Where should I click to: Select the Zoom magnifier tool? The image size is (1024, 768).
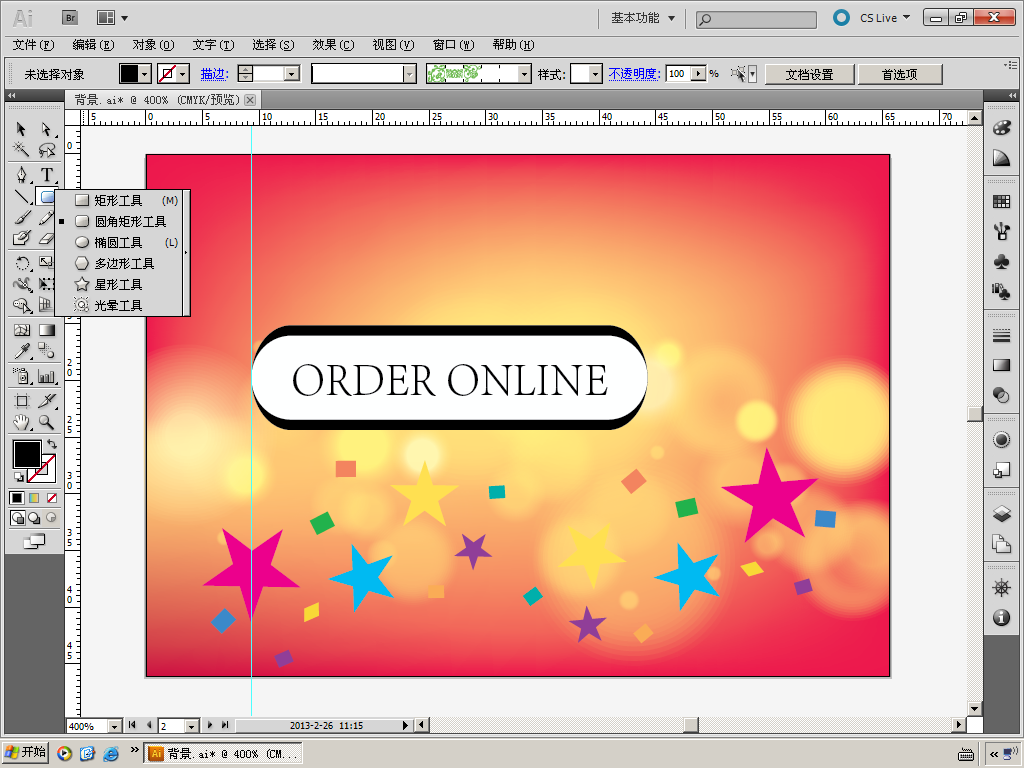tap(46, 422)
